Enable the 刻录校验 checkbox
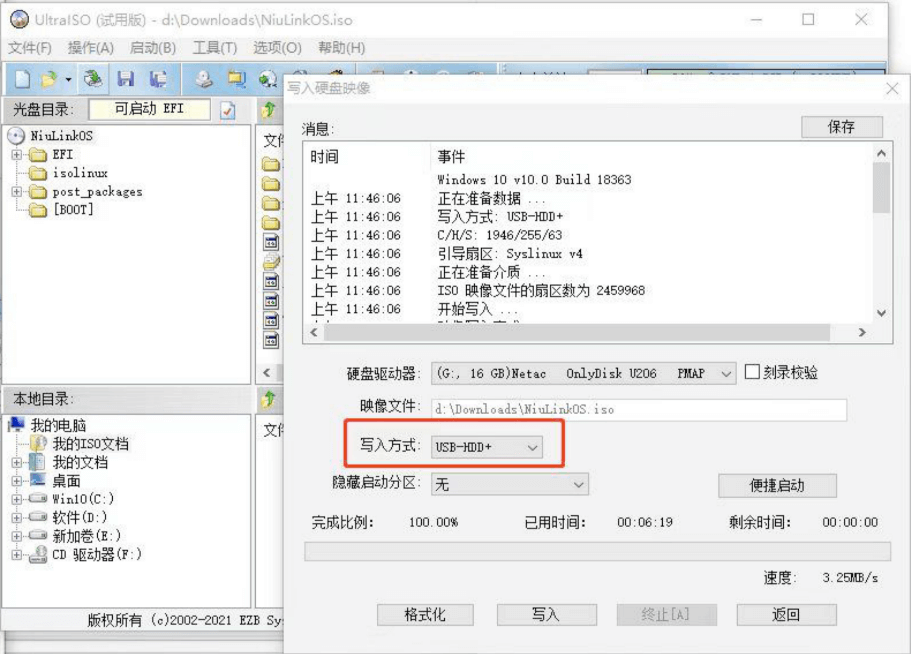 753,372
